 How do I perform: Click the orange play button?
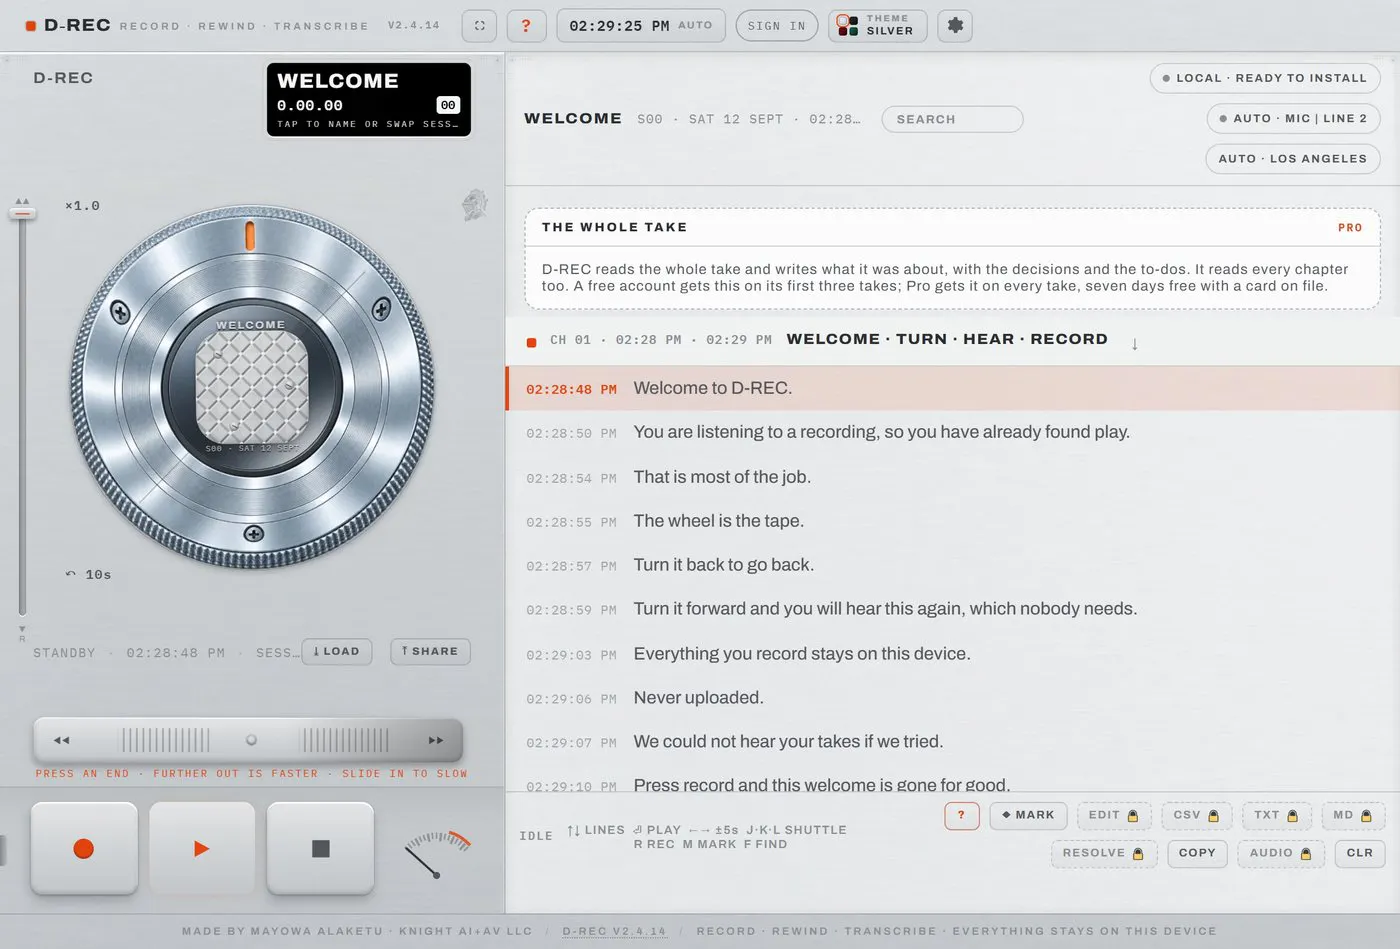[202, 849]
